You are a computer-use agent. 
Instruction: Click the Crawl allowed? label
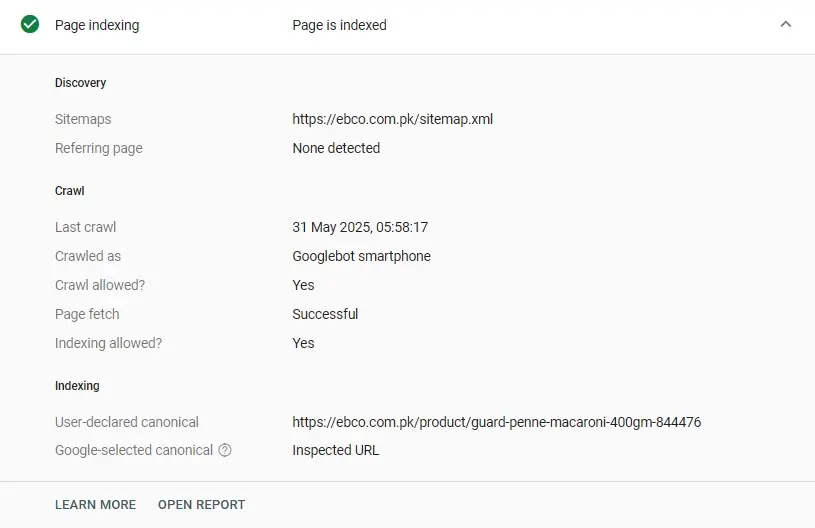click(100, 285)
